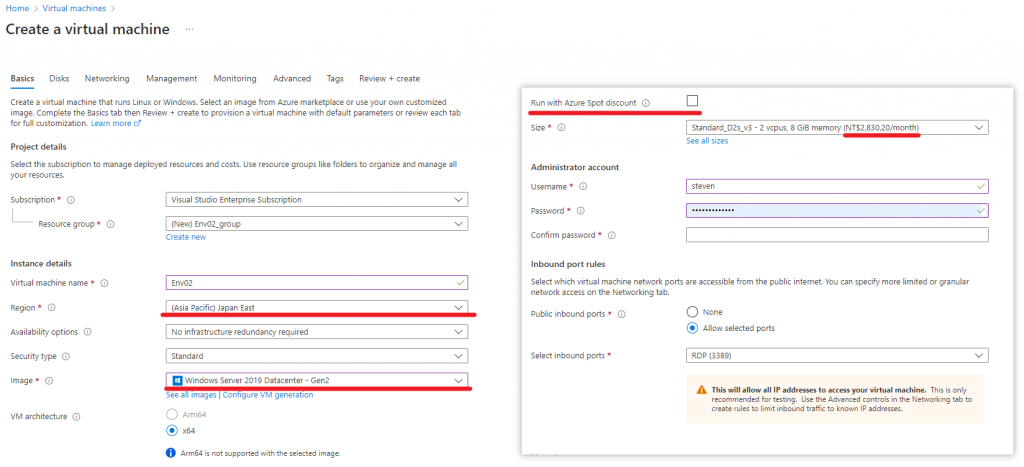Screen dimensions: 1024x467
Task: Click the Size info icon
Action: point(561,127)
